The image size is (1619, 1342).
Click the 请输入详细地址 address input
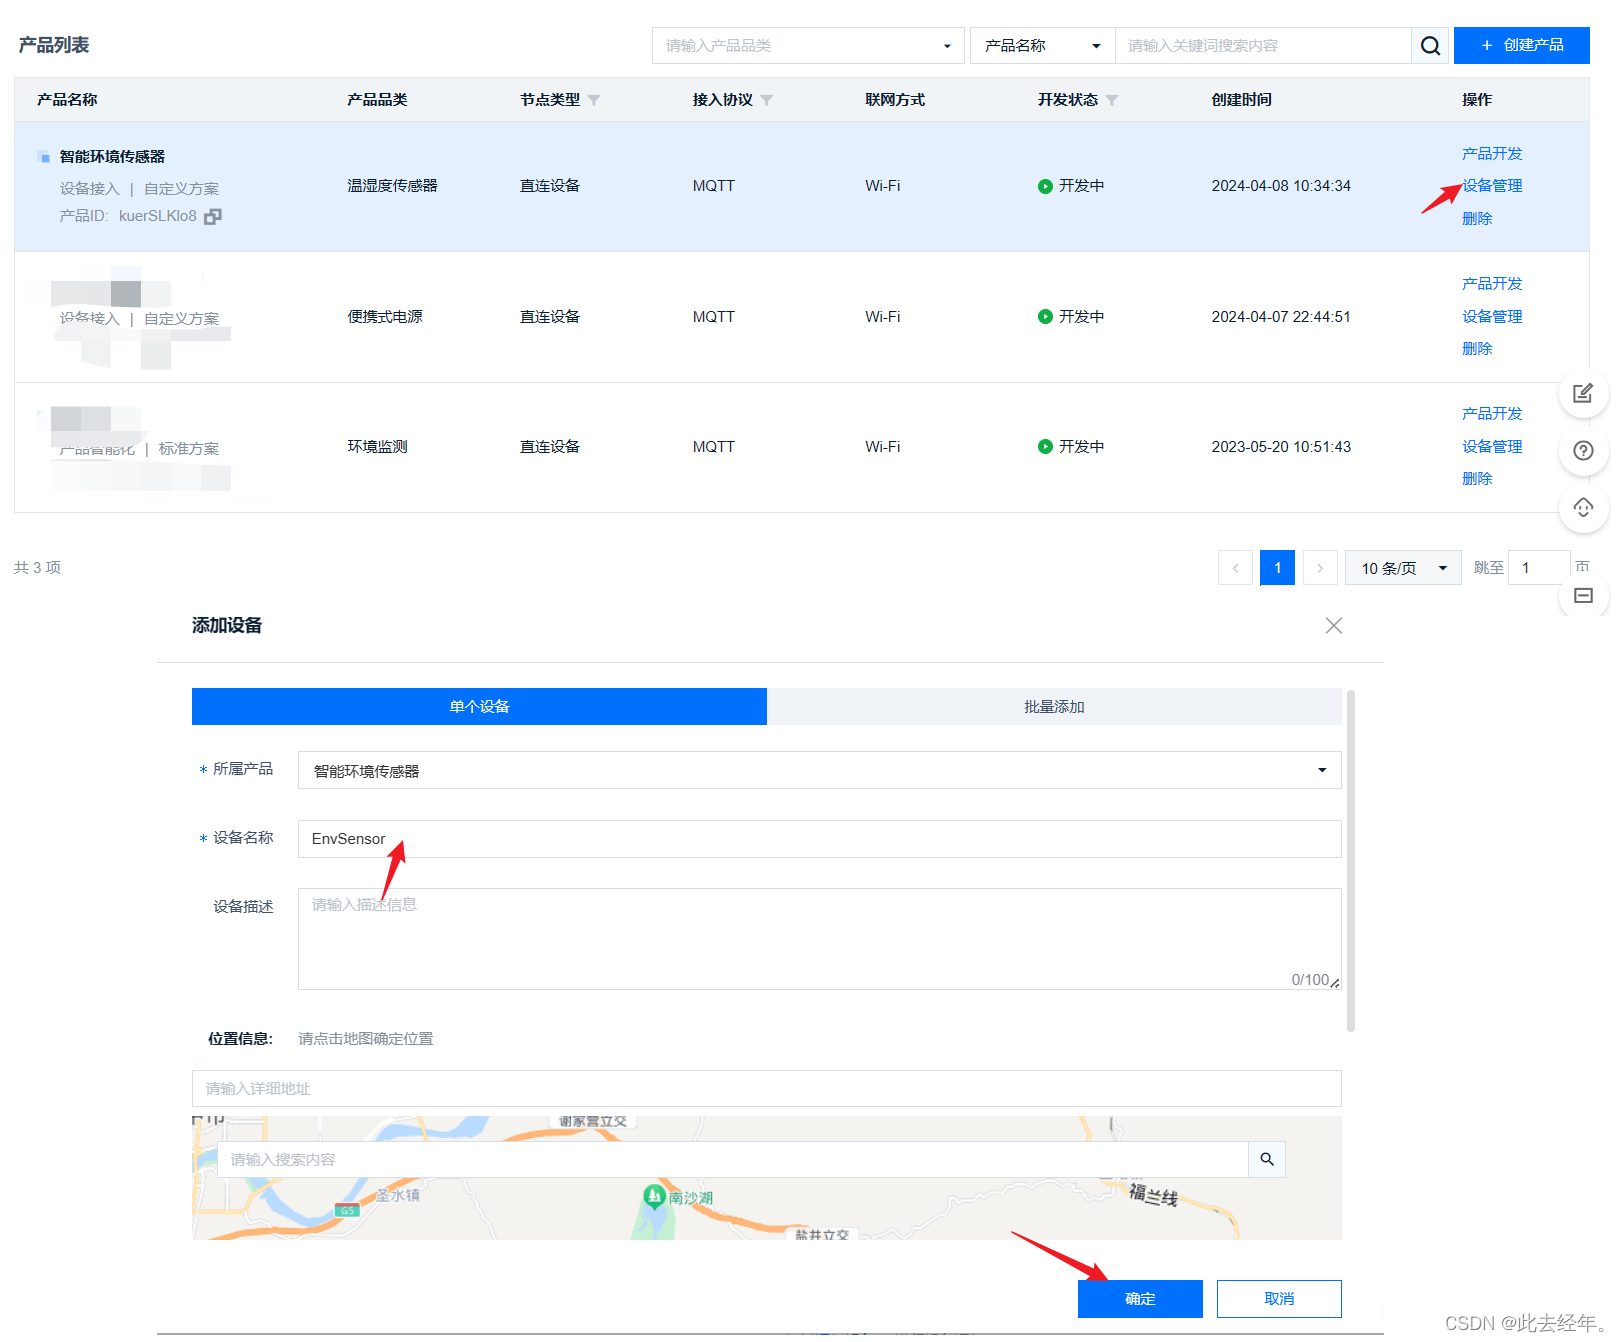tap(766, 1089)
